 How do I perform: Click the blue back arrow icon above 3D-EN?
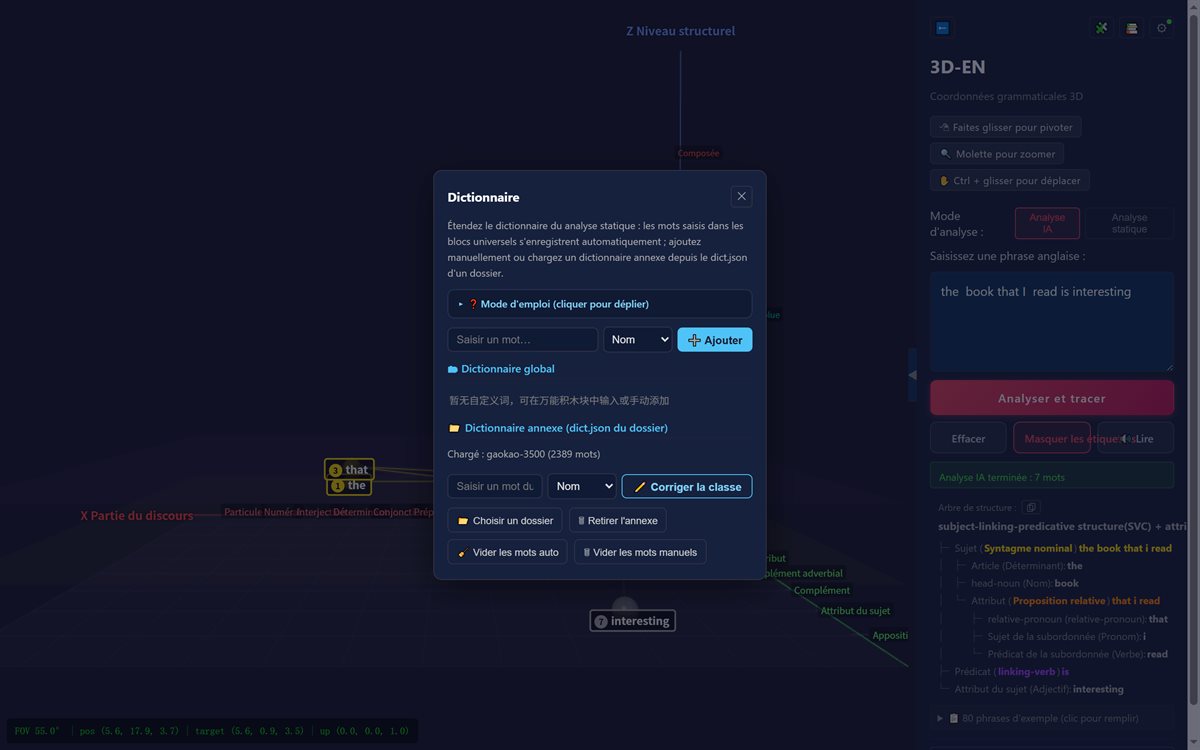click(x=942, y=28)
